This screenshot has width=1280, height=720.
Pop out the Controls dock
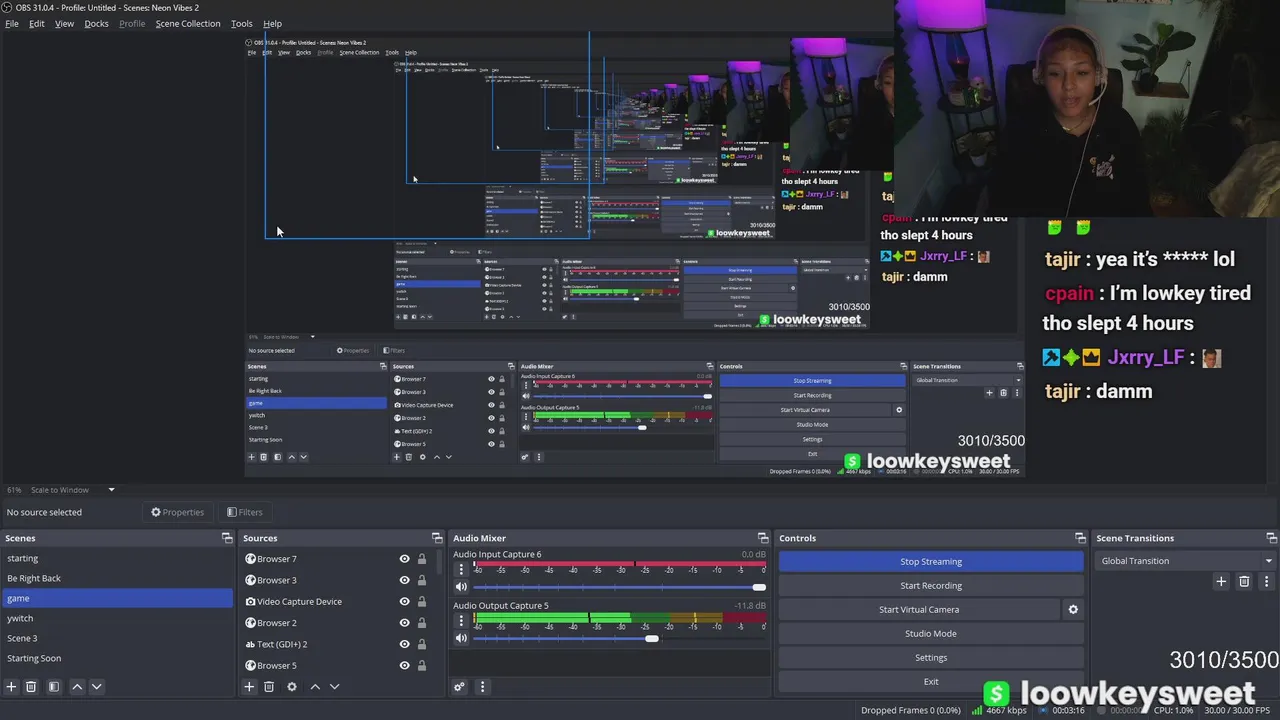[x=1080, y=538]
